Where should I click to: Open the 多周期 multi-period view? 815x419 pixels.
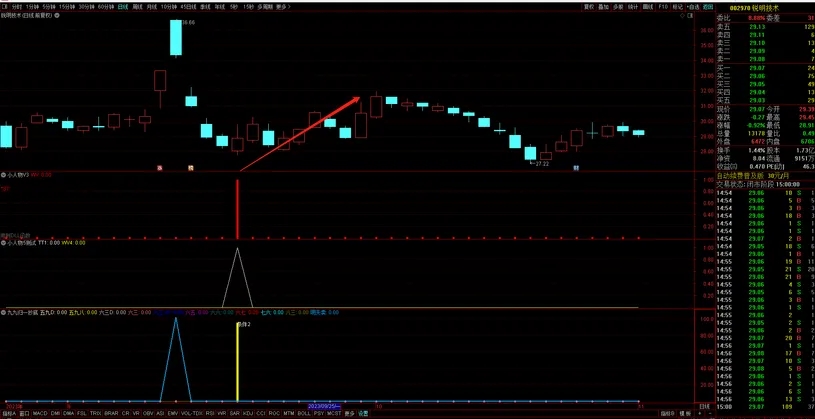tap(264, 5)
